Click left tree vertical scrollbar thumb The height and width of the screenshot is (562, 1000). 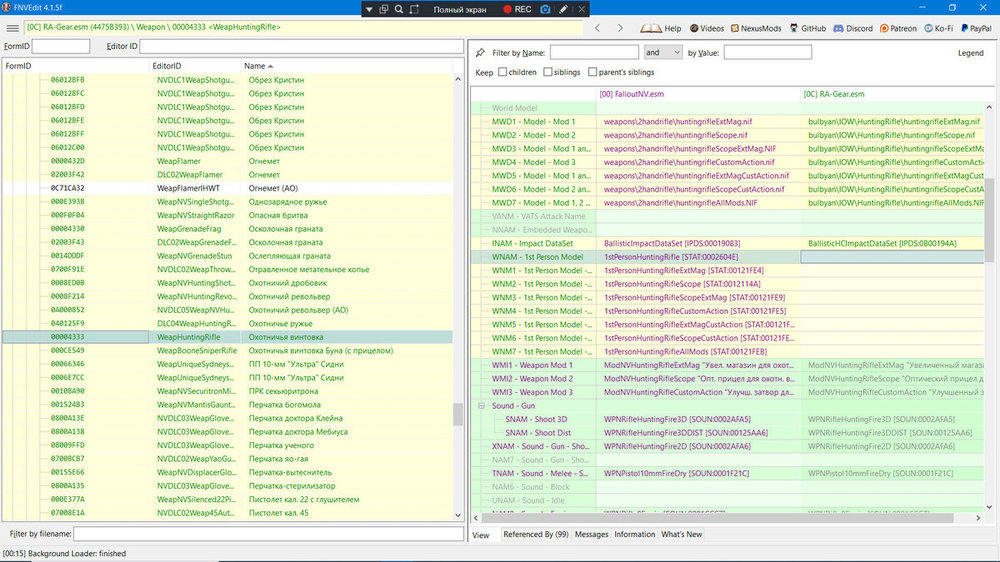458,414
